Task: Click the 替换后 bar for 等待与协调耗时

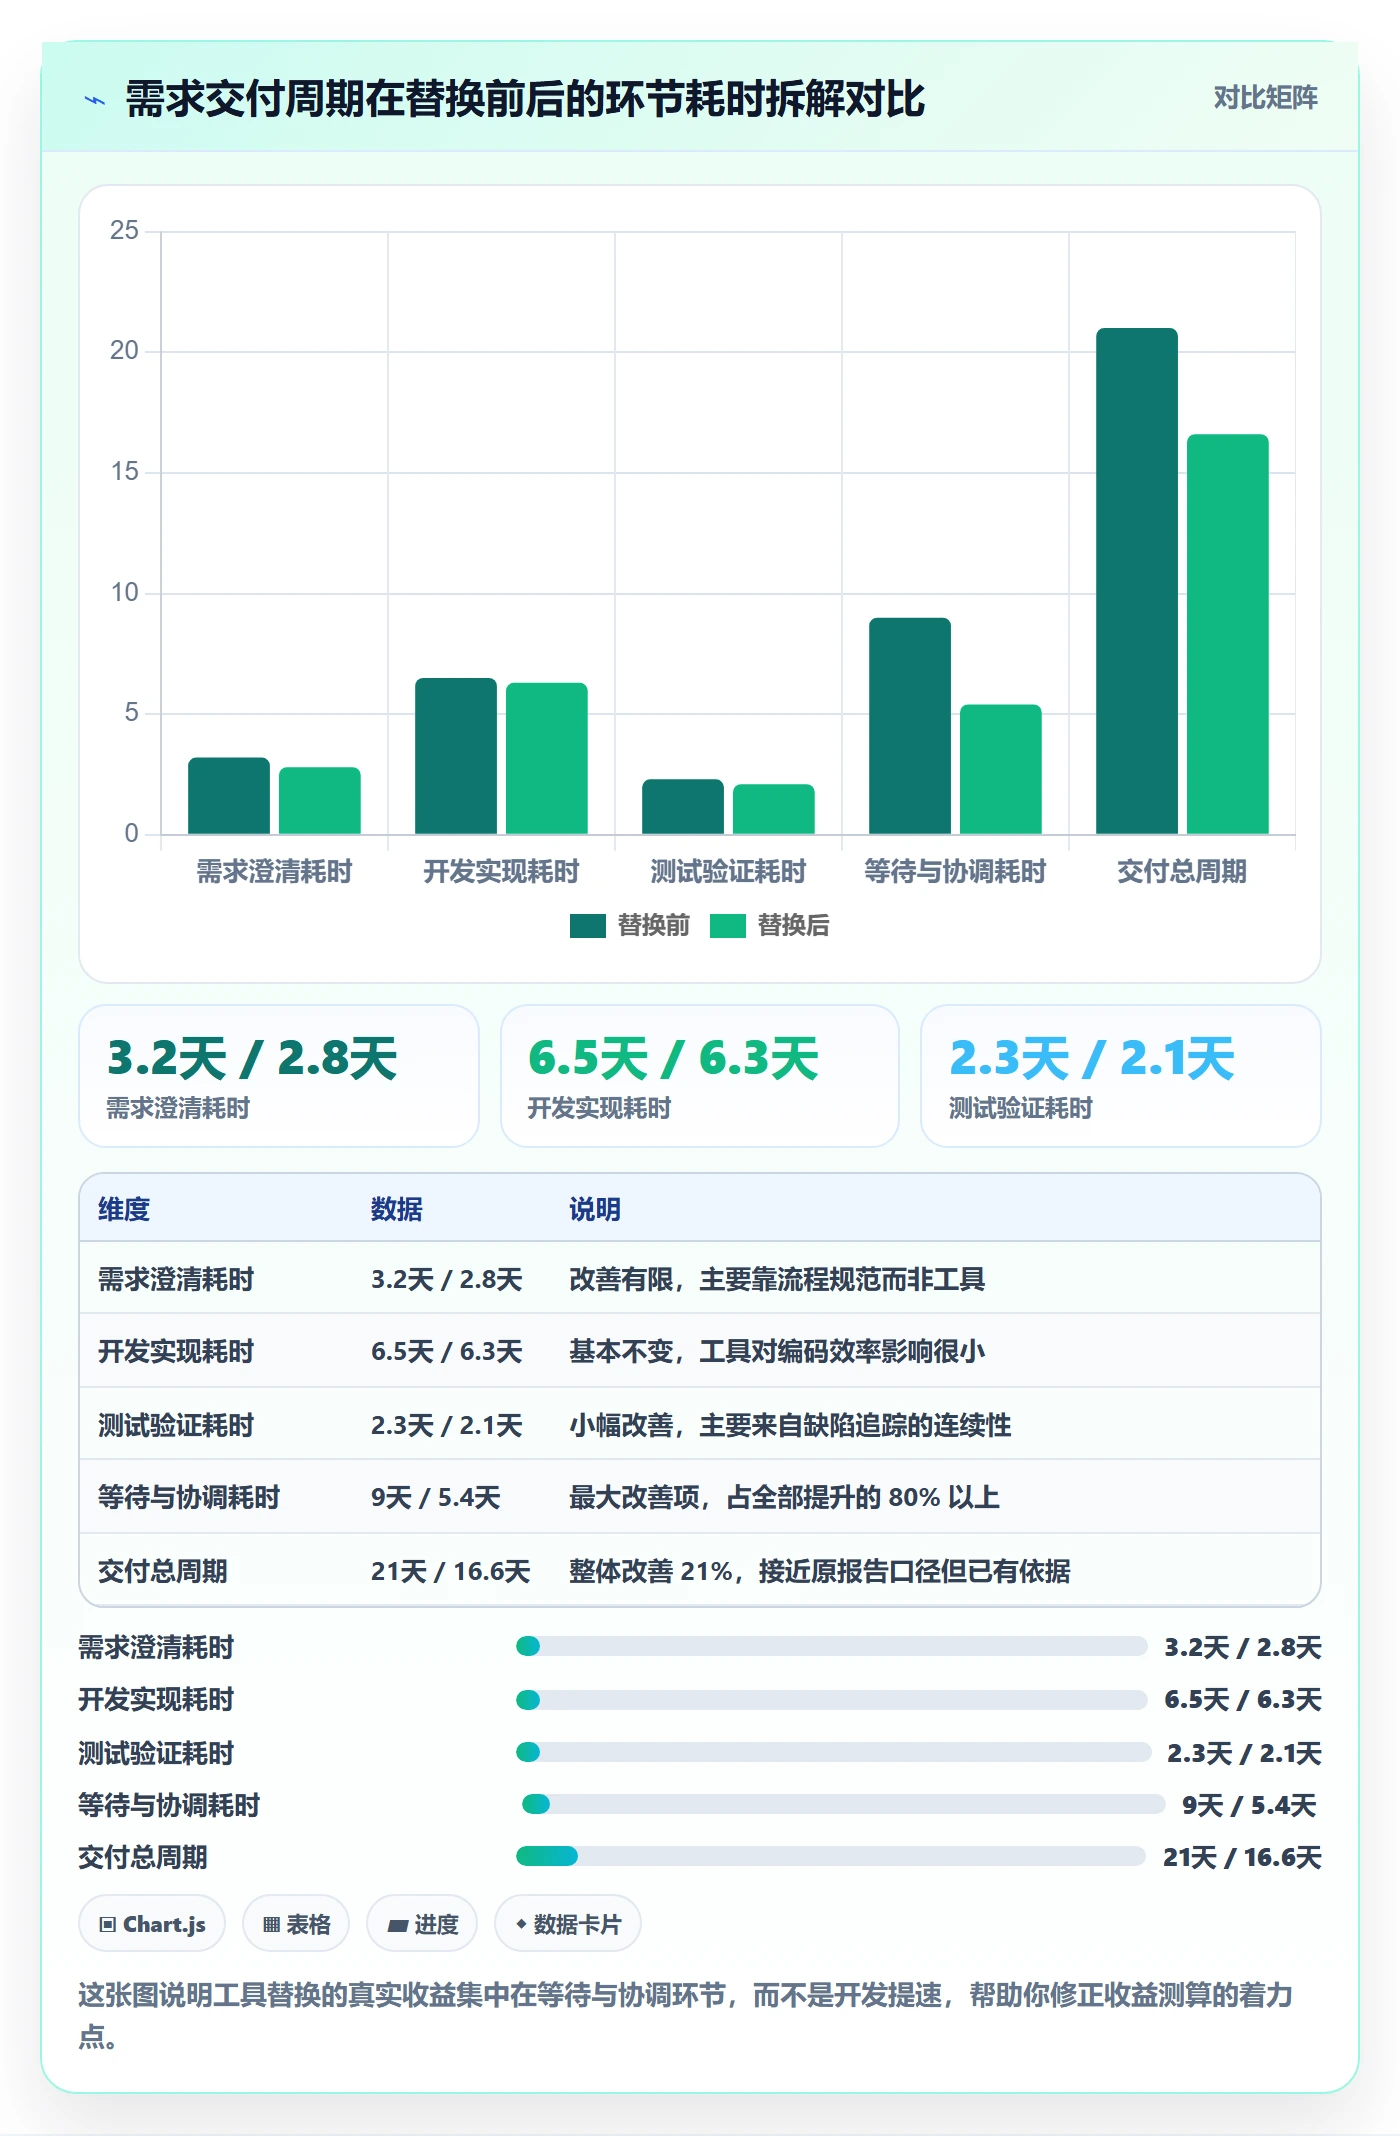Action: point(1001,769)
